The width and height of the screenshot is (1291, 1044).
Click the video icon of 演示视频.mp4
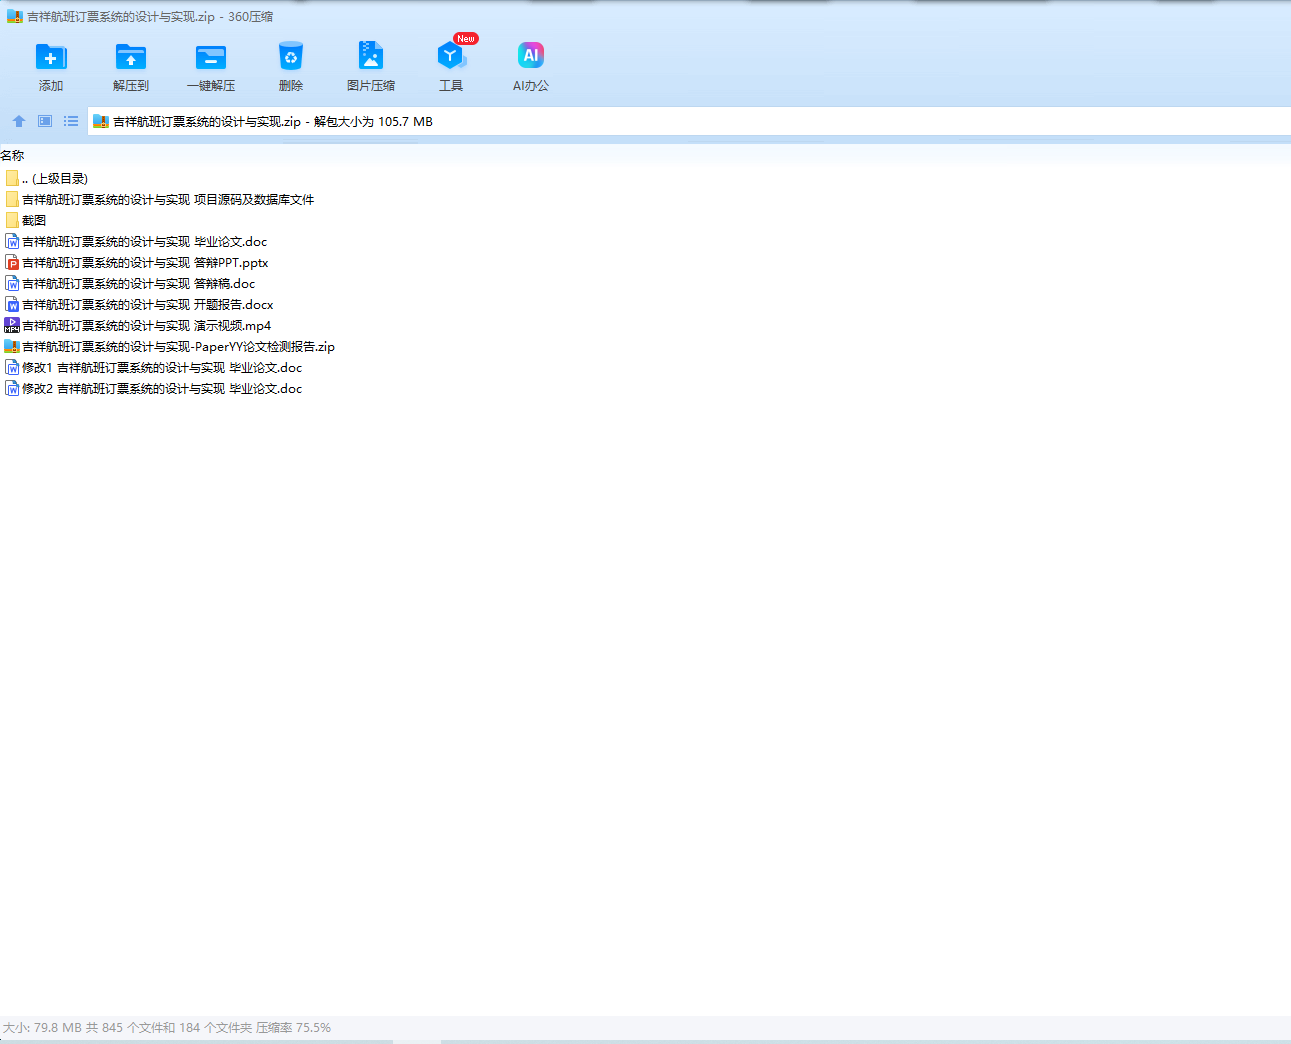12,325
